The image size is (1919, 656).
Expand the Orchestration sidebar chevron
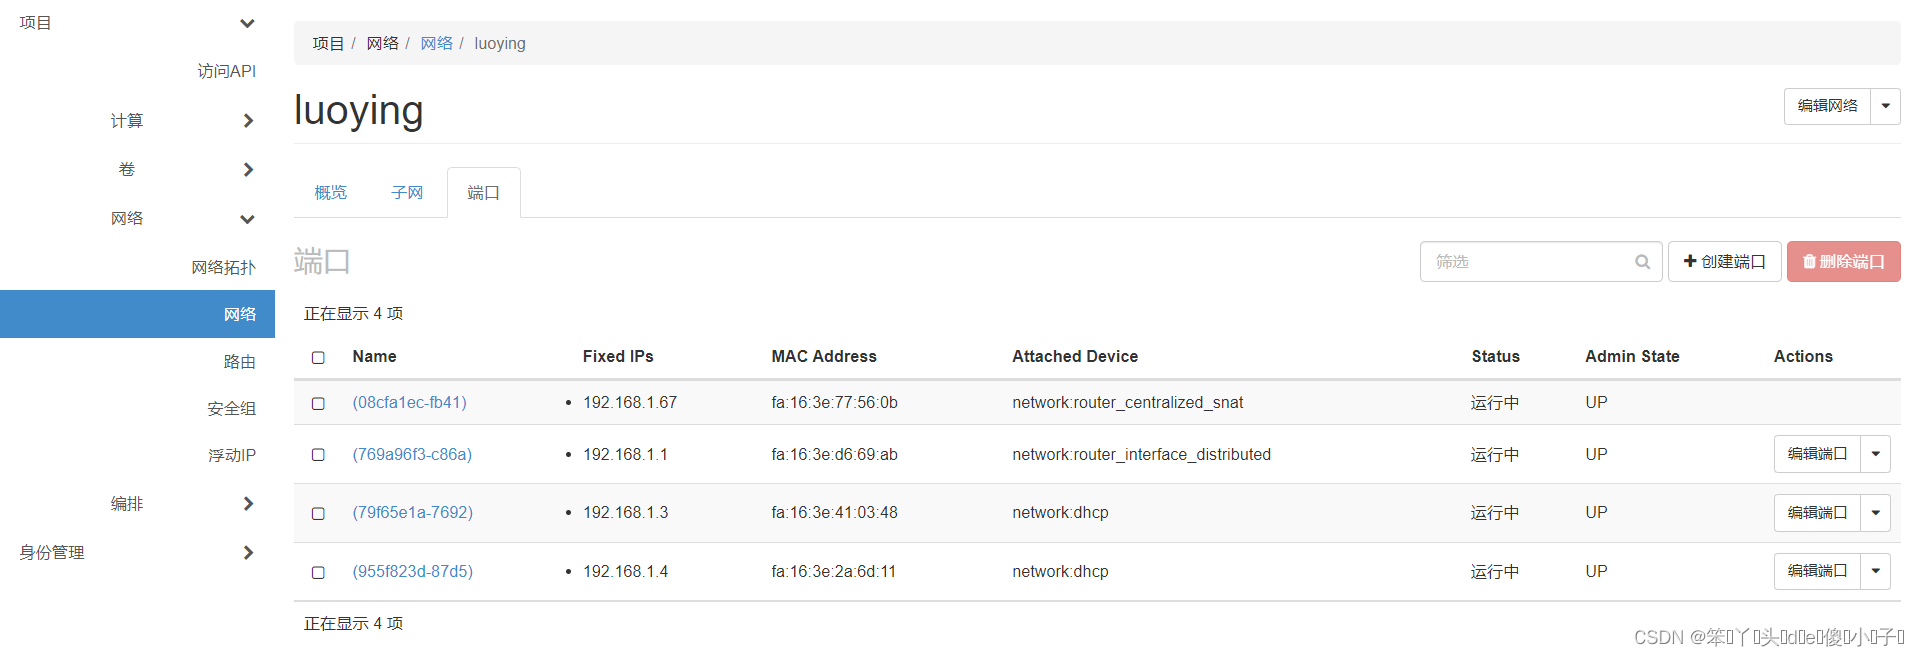click(248, 504)
